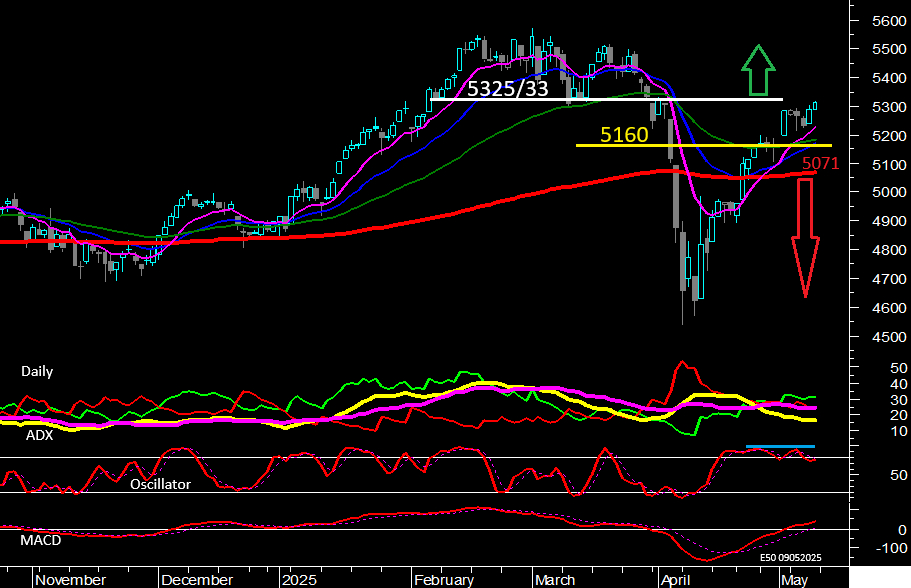911x588 pixels.
Task: Click the 4600 price scale value
Action: 889,308
